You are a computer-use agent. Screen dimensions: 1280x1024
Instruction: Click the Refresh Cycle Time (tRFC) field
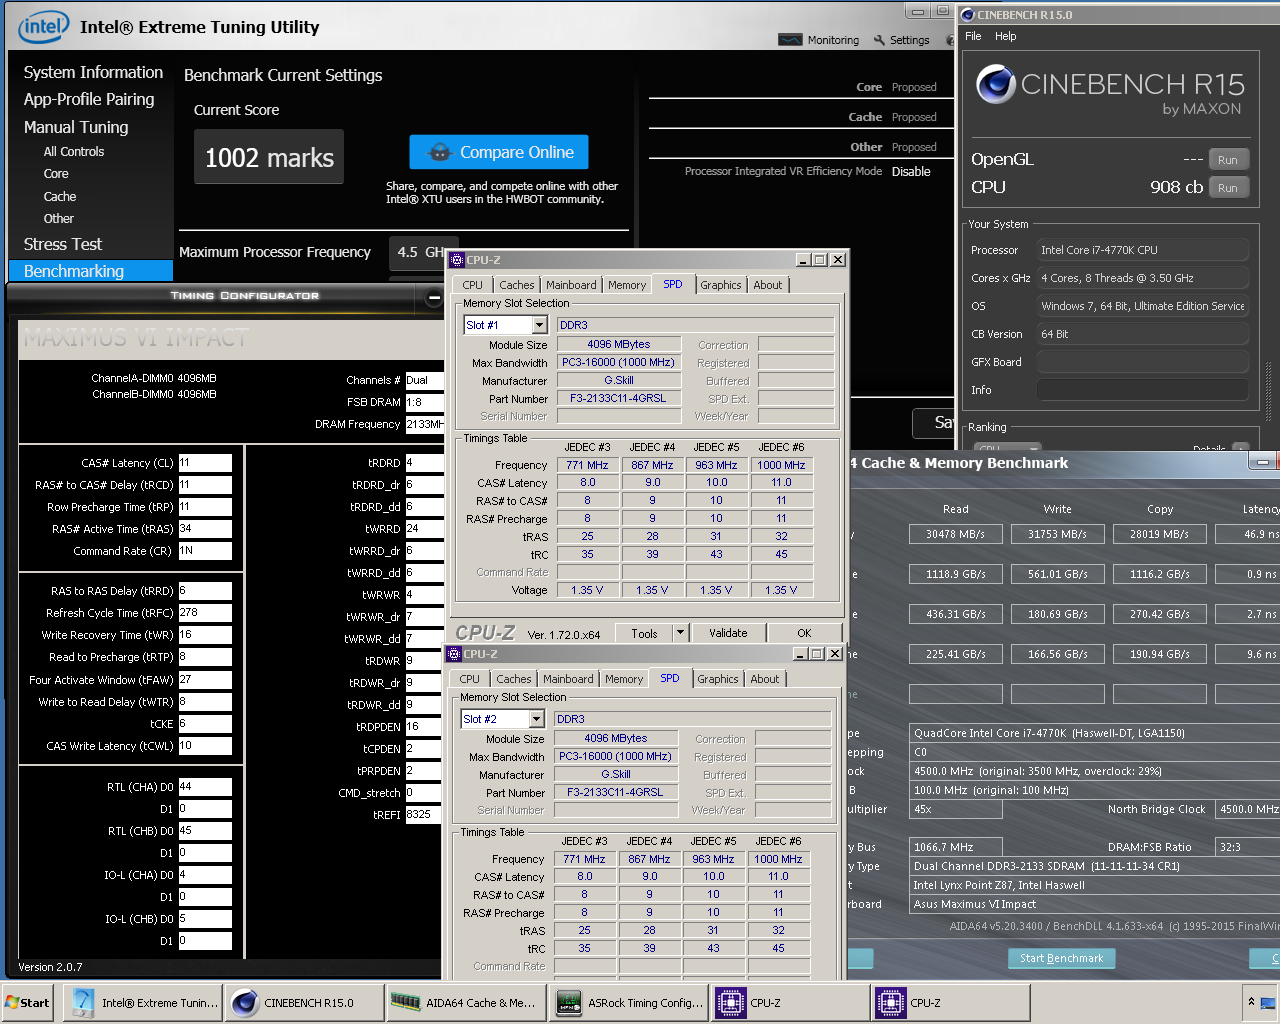point(205,613)
